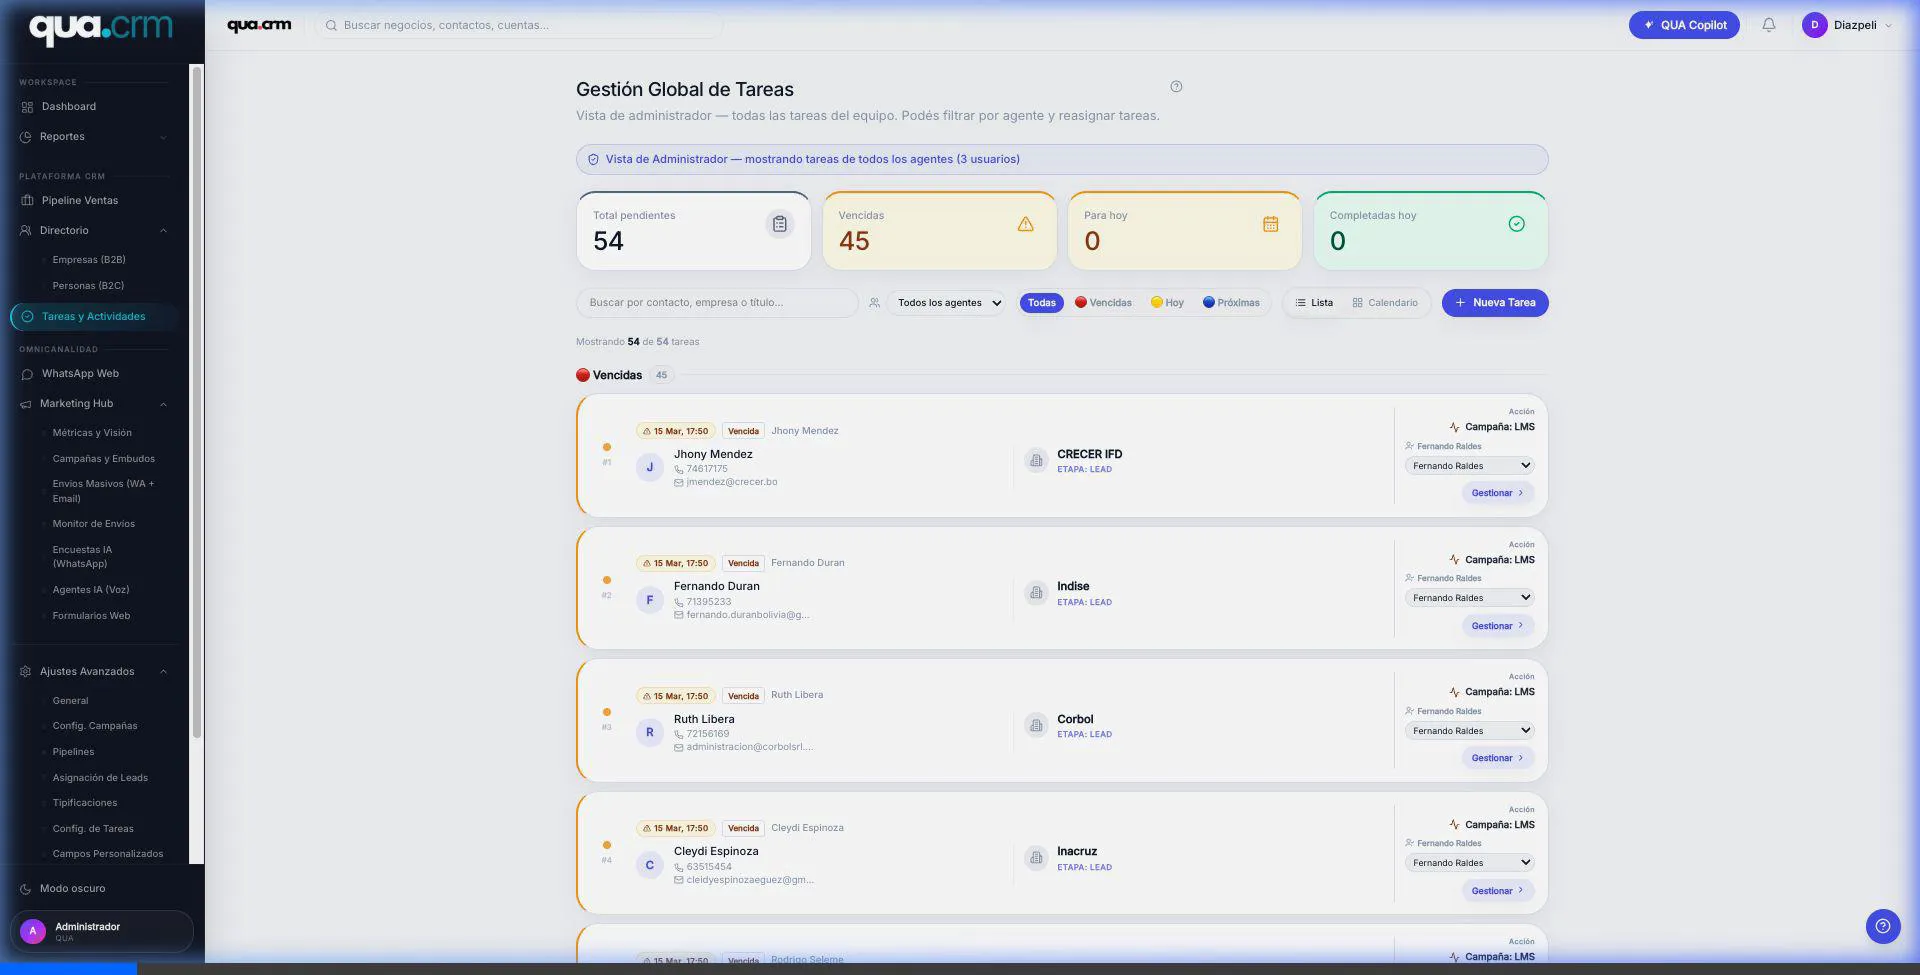Screen dimensions: 1920x975
Task: Click the clipboard icon on Total pendientes card
Action: (779, 224)
